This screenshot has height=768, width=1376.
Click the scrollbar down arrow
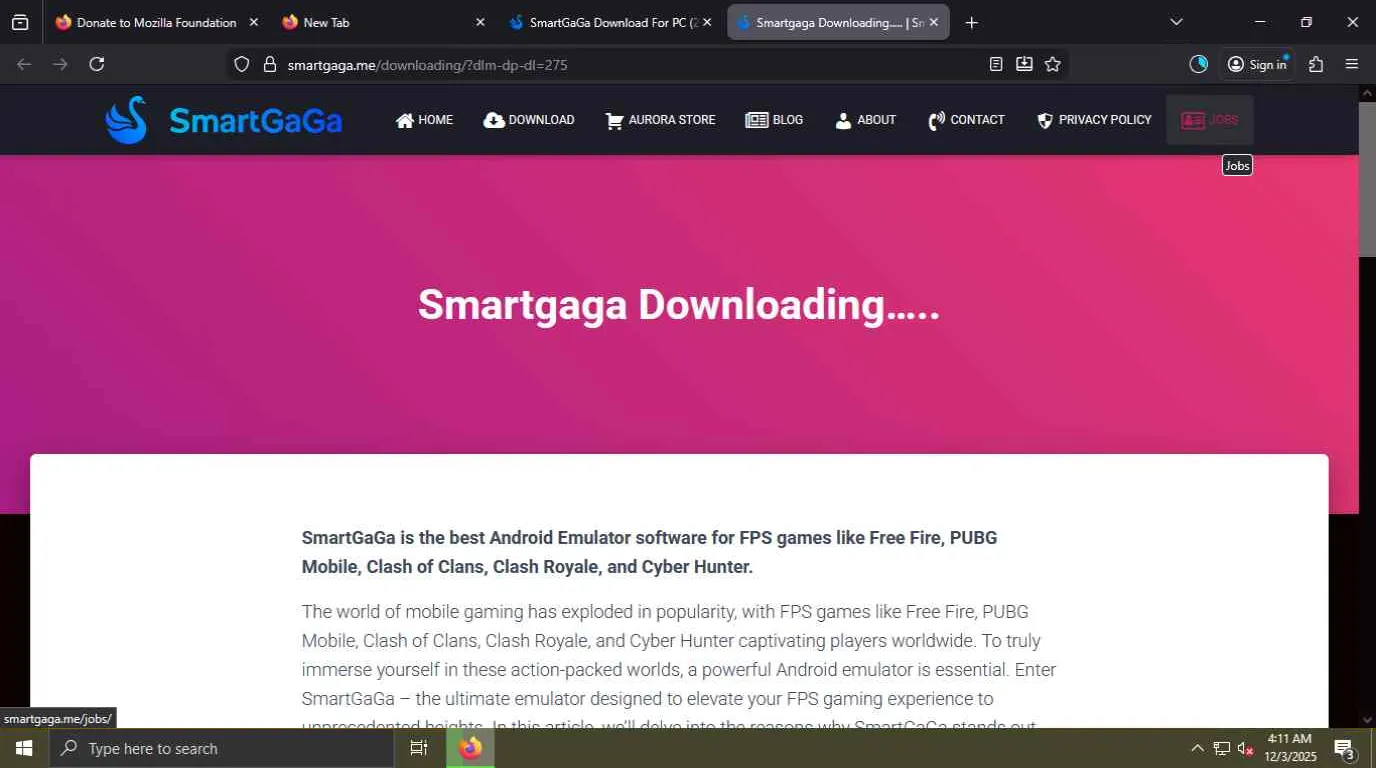[1367, 720]
